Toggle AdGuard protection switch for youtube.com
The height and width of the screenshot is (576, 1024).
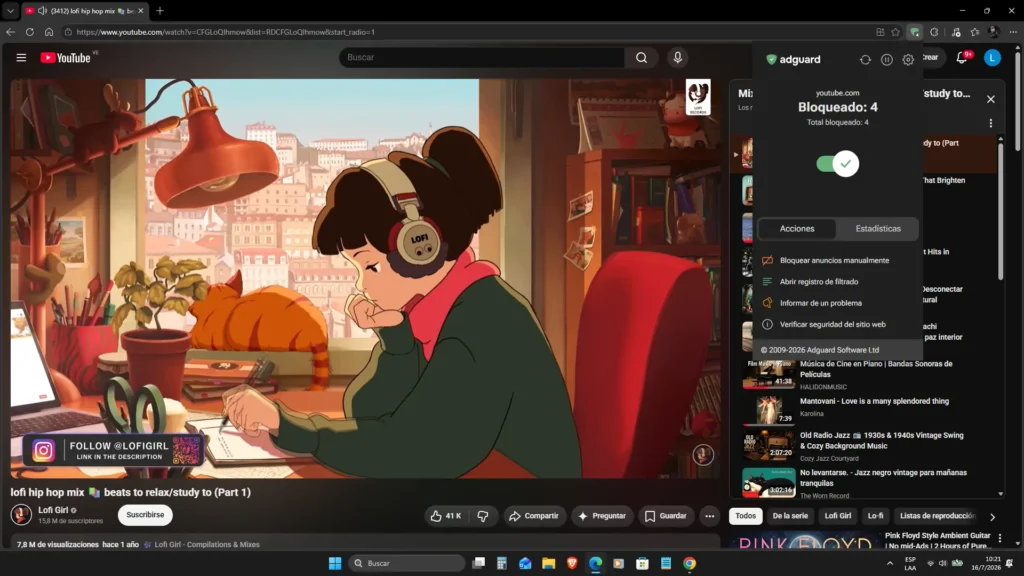(837, 163)
